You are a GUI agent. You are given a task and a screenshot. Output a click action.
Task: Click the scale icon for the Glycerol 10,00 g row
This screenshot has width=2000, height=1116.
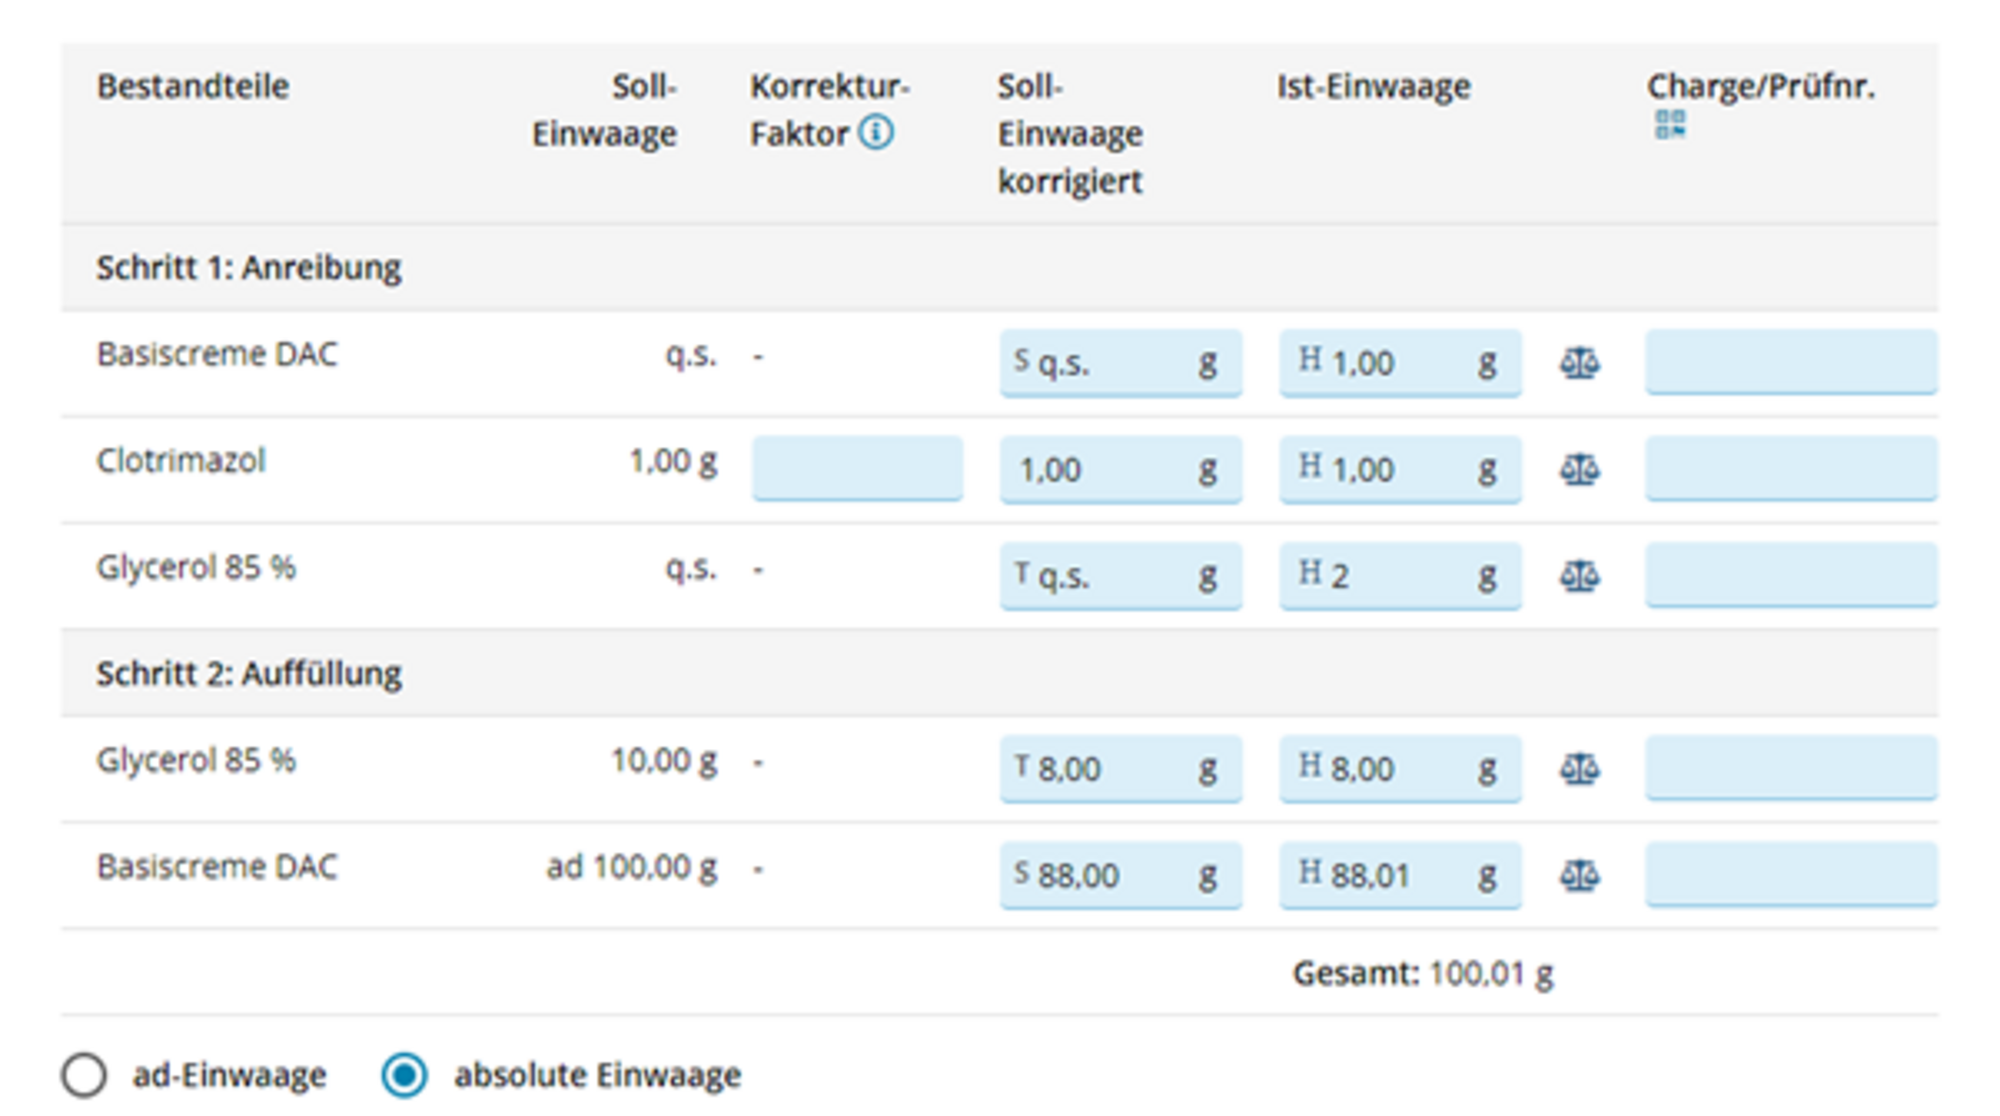tap(1579, 769)
